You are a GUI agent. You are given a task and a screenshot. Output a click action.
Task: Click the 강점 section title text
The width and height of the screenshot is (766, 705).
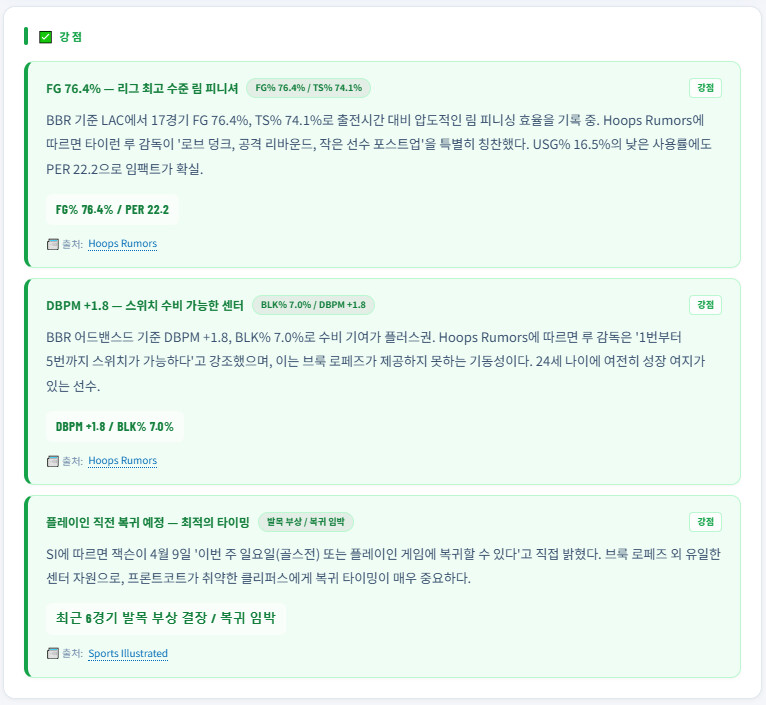[x=70, y=37]
